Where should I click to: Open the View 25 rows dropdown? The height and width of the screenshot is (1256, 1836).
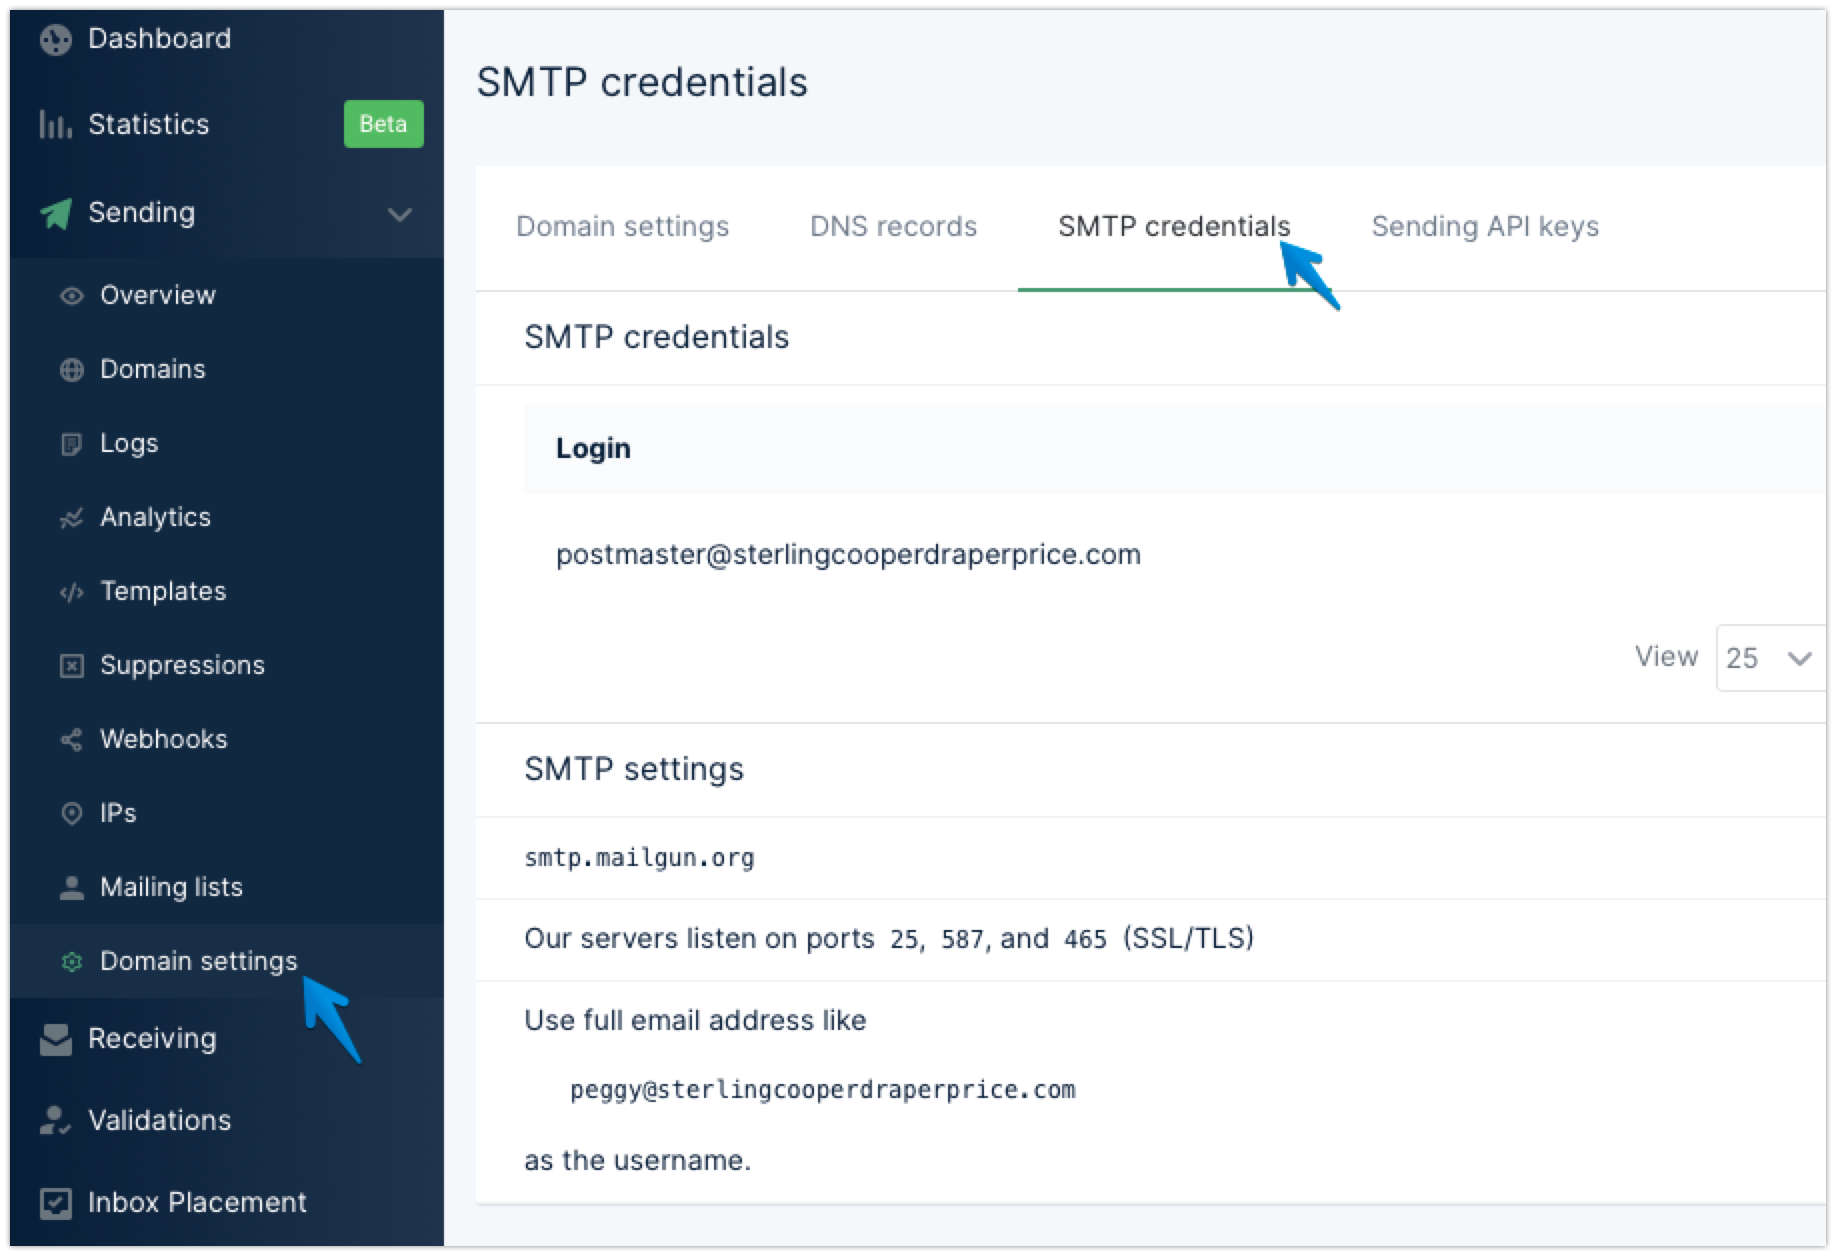[1771, 658]
